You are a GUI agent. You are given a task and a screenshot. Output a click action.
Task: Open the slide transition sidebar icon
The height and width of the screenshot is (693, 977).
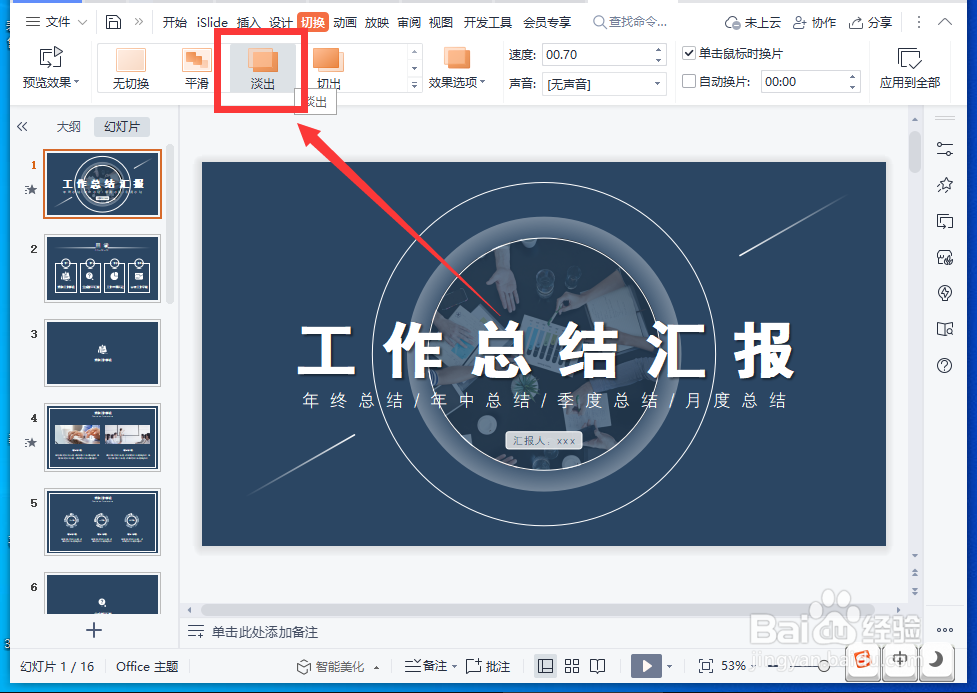click(x=945, y=221)
